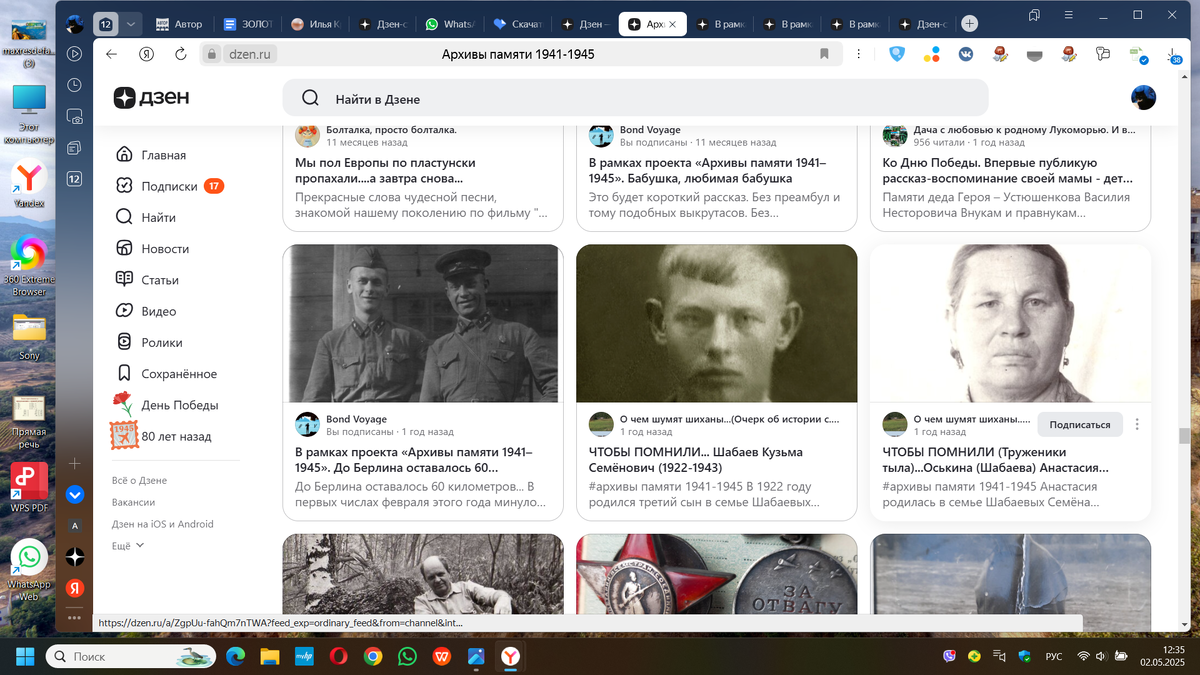The height and width of the screenshot is (675, 1200).
Task: Go back with the browser back arrow
Action: coord(111,54)
